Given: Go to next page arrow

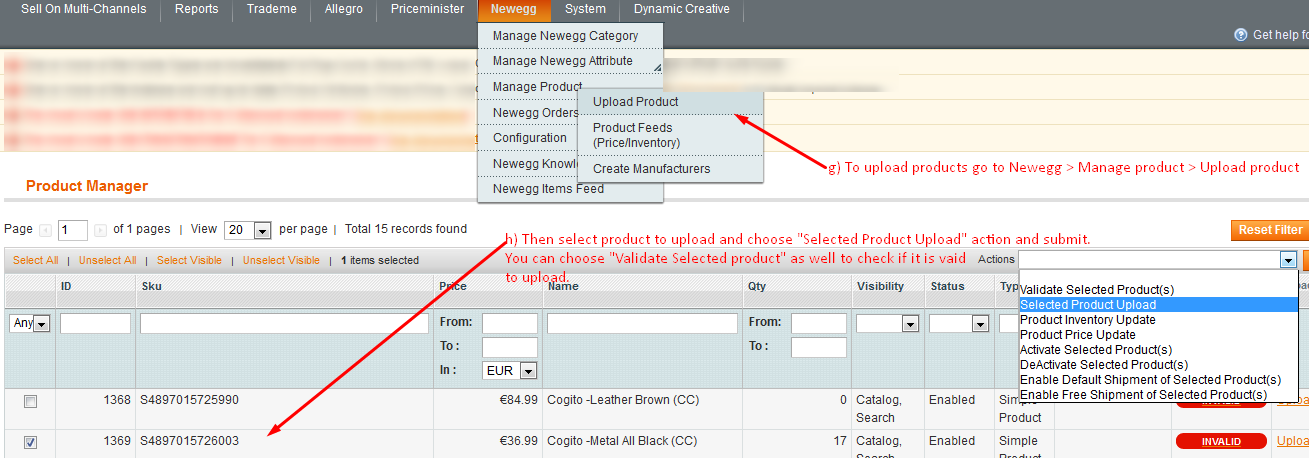Looking at the screenshot, I should [x=100, y=230].
